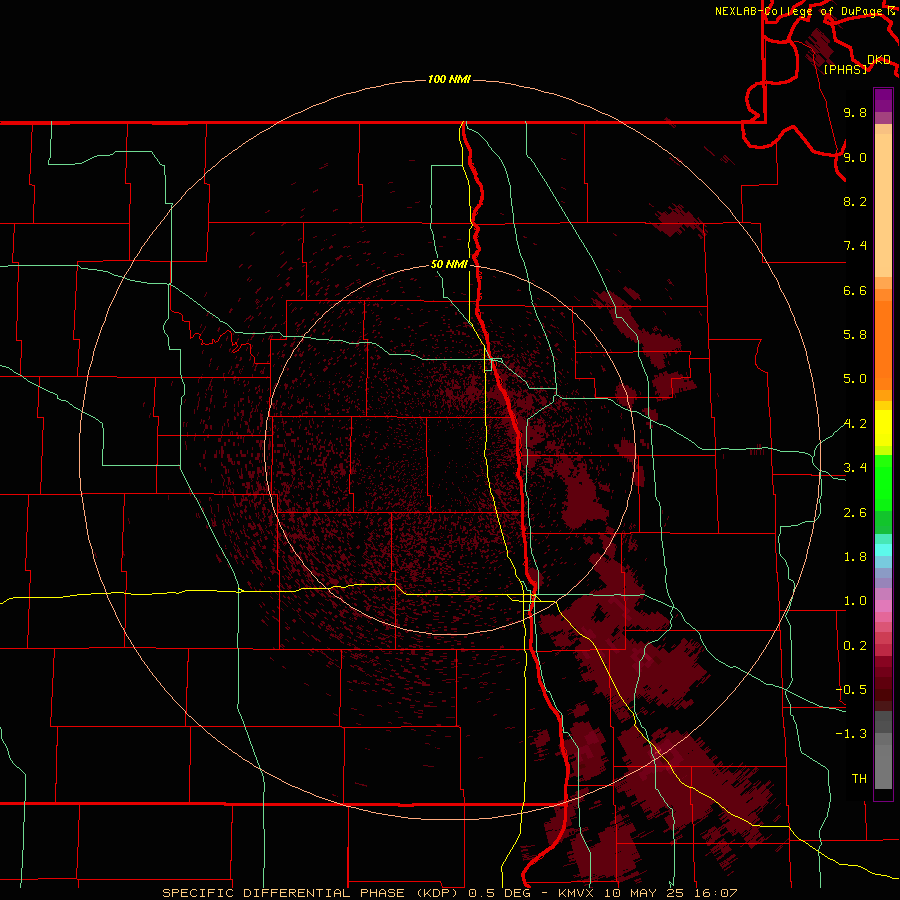
Task: Click the orange segment of the color bar
Action: tap(883, 344)
